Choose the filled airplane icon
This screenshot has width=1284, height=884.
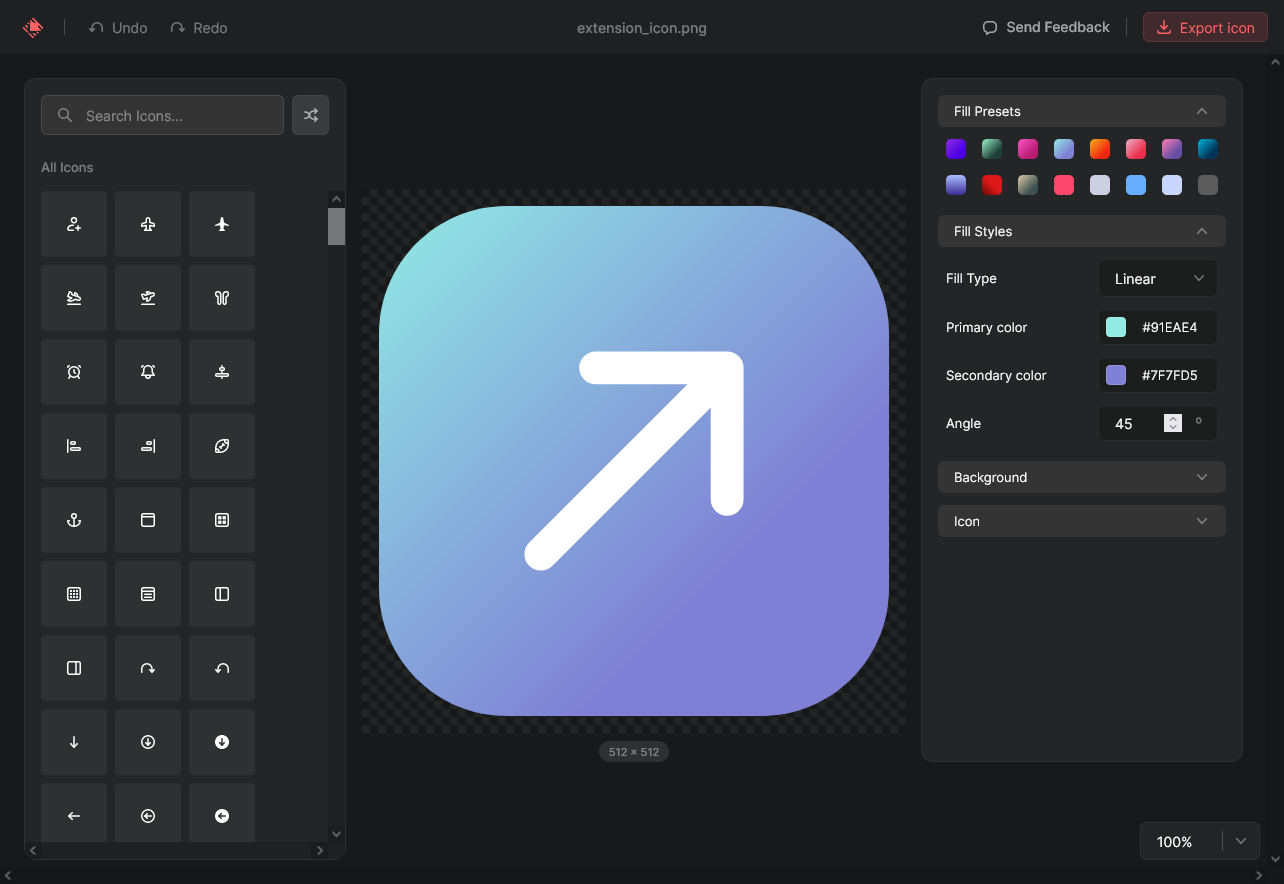(222, 224)
